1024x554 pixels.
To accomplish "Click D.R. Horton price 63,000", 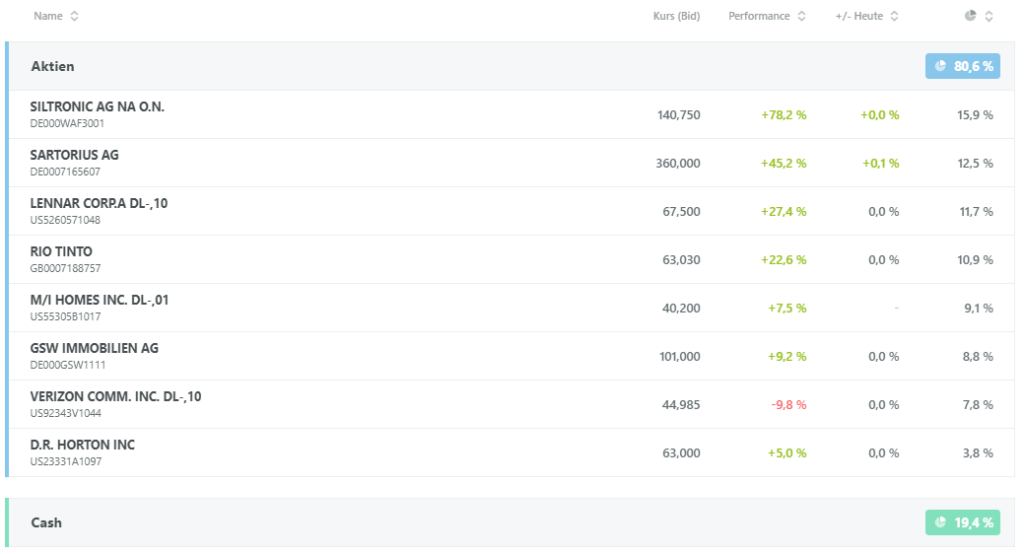I will coord(681,453).
